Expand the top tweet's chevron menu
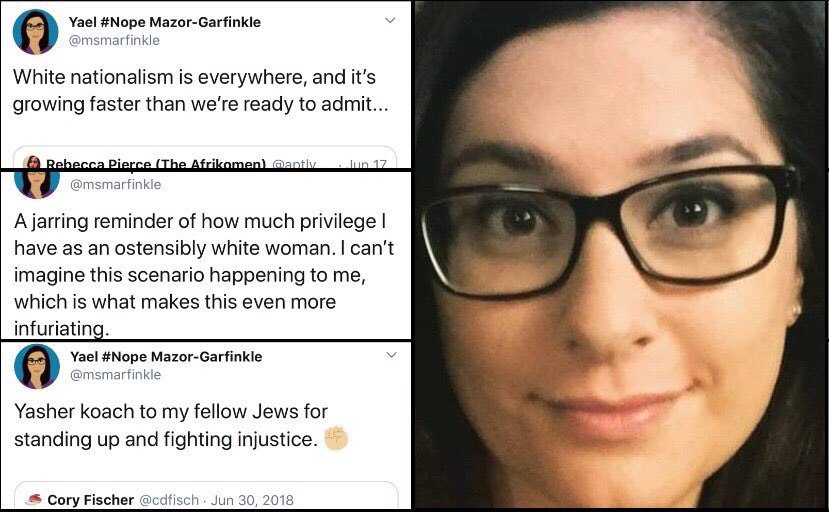 point(390,21)
